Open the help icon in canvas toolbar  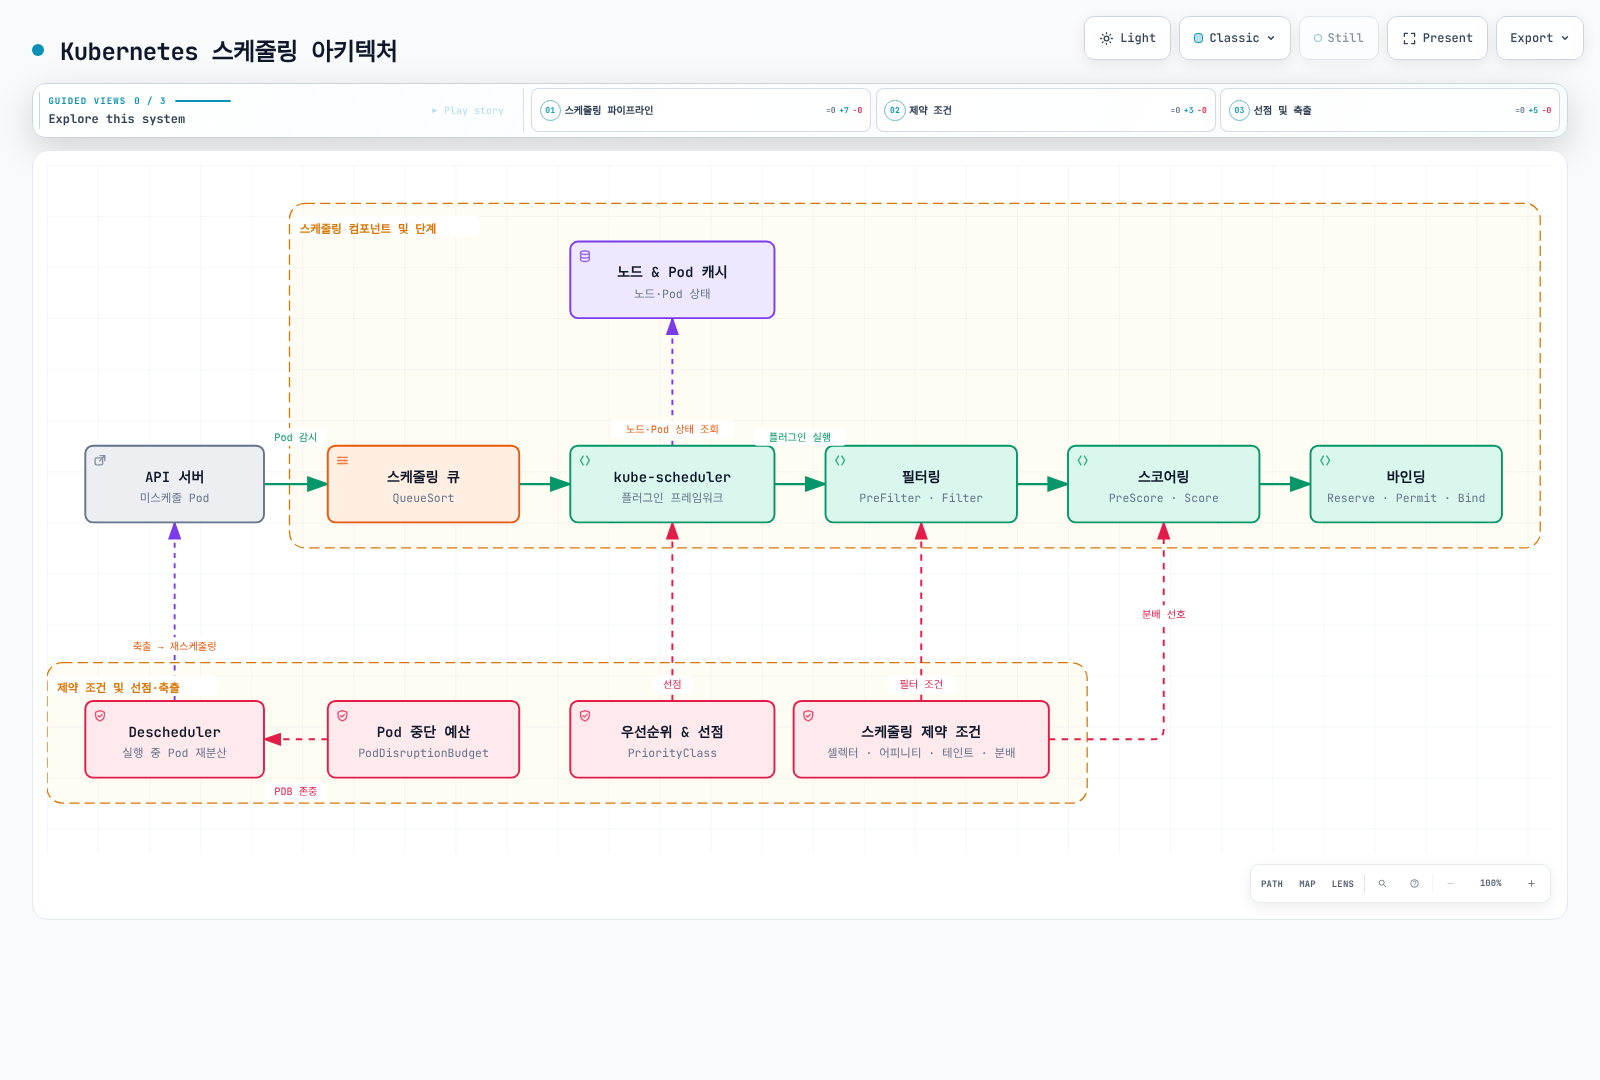click(1414, 884)
